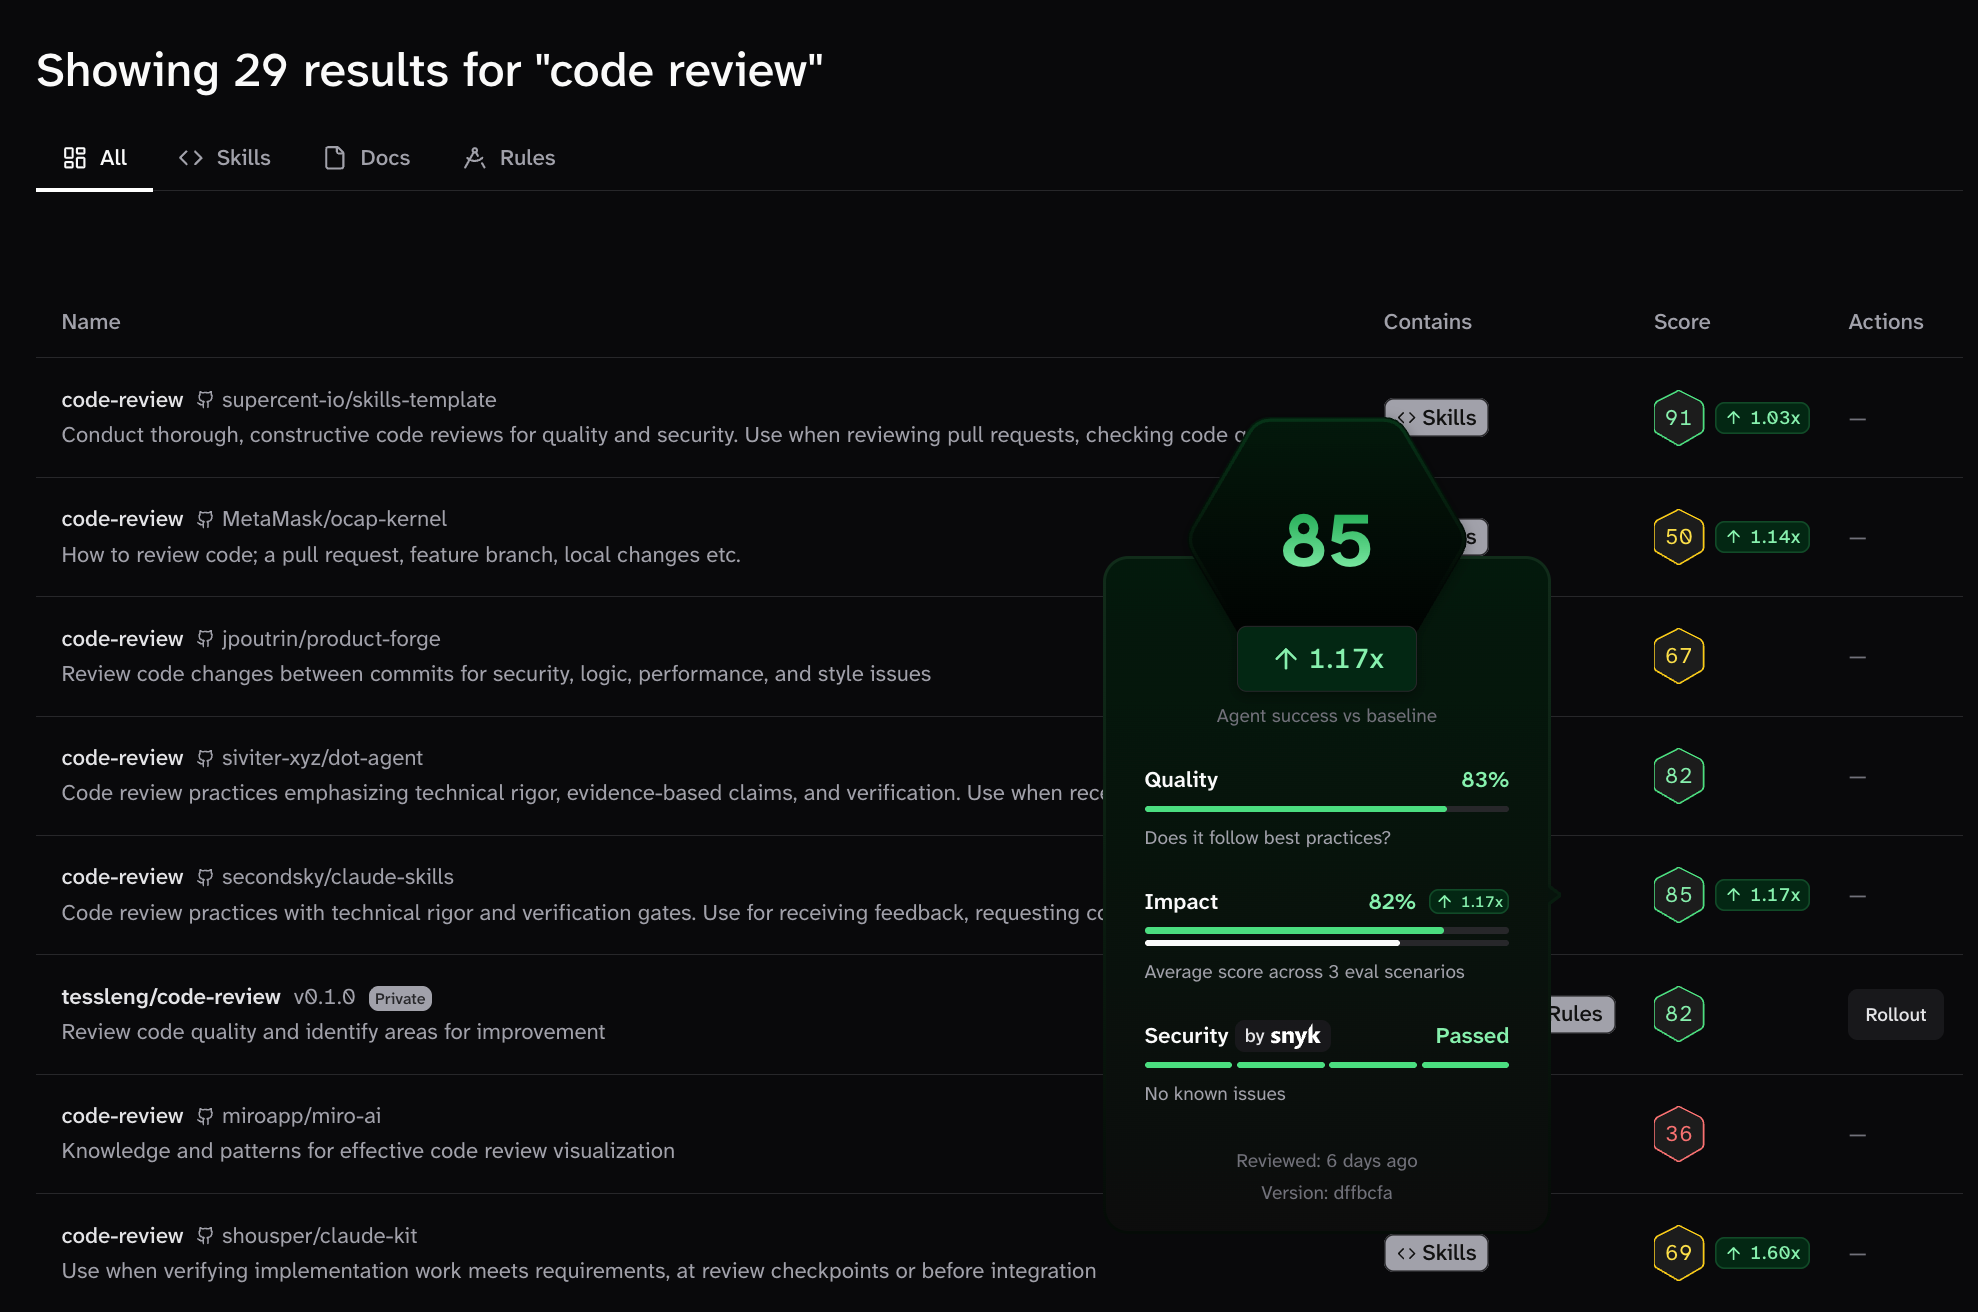Click the 1.60x improvement badge
The image size is (1978, 1312).
click(1763, 1253)
